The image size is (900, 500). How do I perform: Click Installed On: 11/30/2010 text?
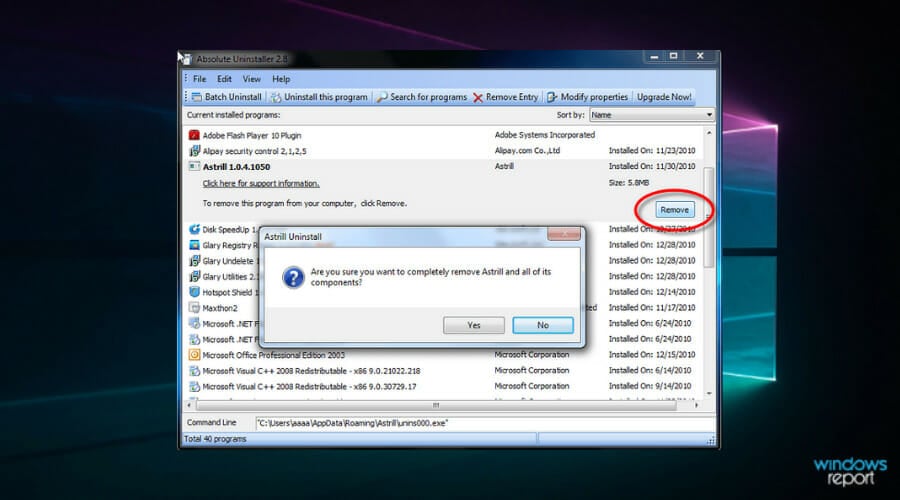(651, 166)
